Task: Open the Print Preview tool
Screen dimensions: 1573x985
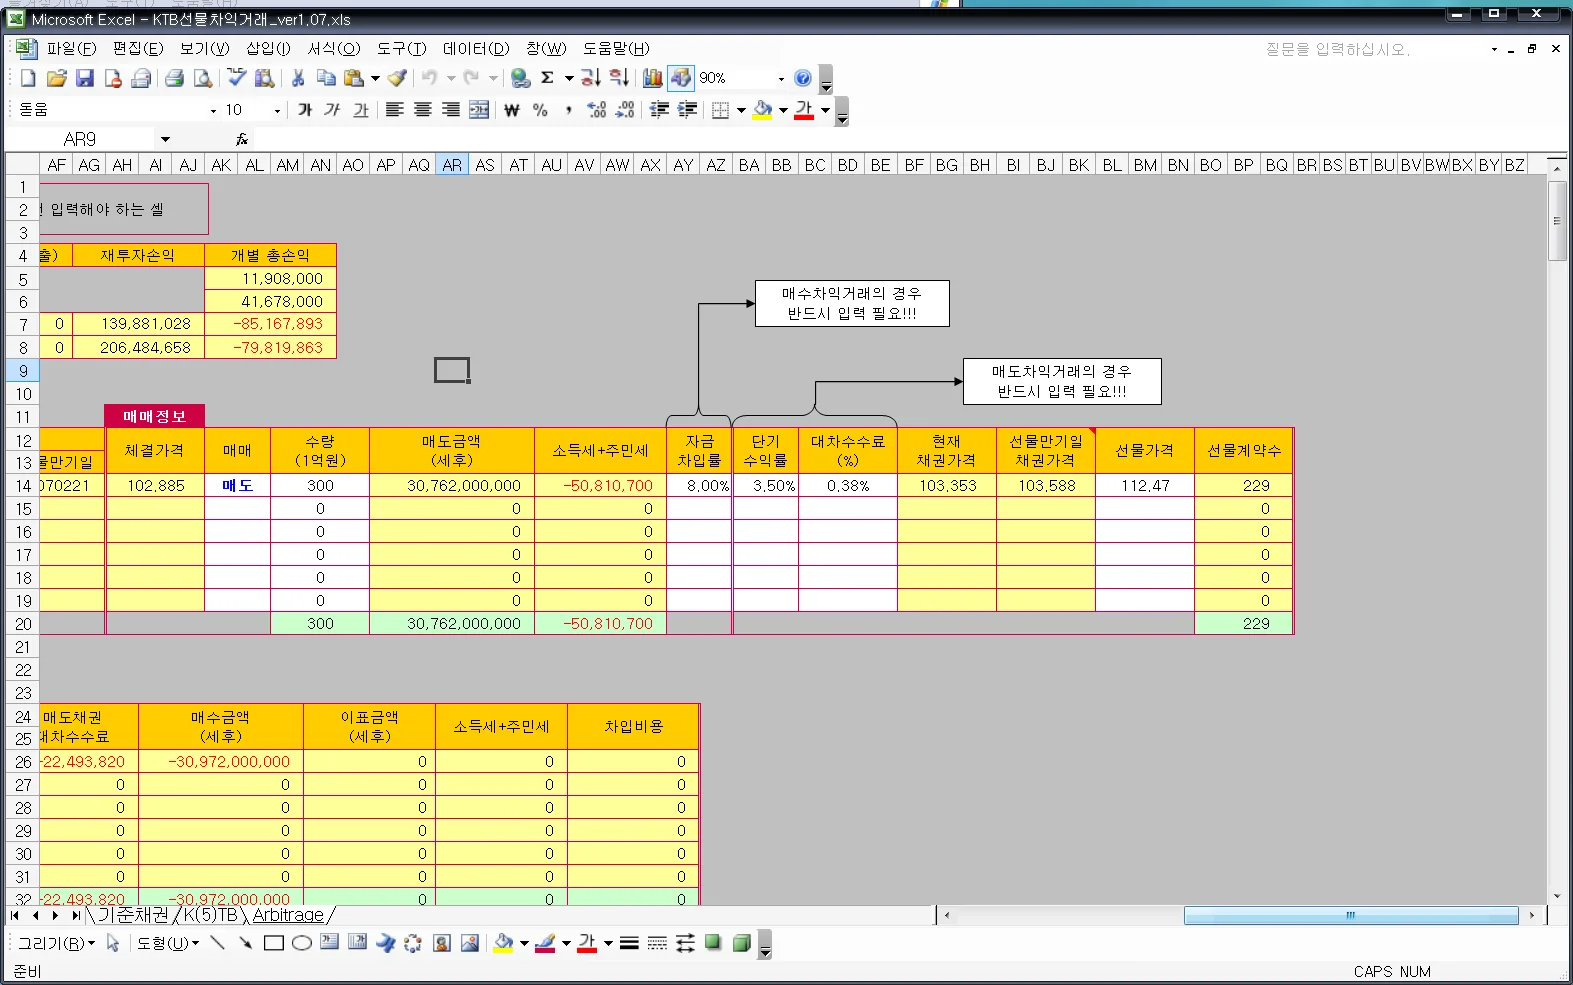Action: pos(203,78)
